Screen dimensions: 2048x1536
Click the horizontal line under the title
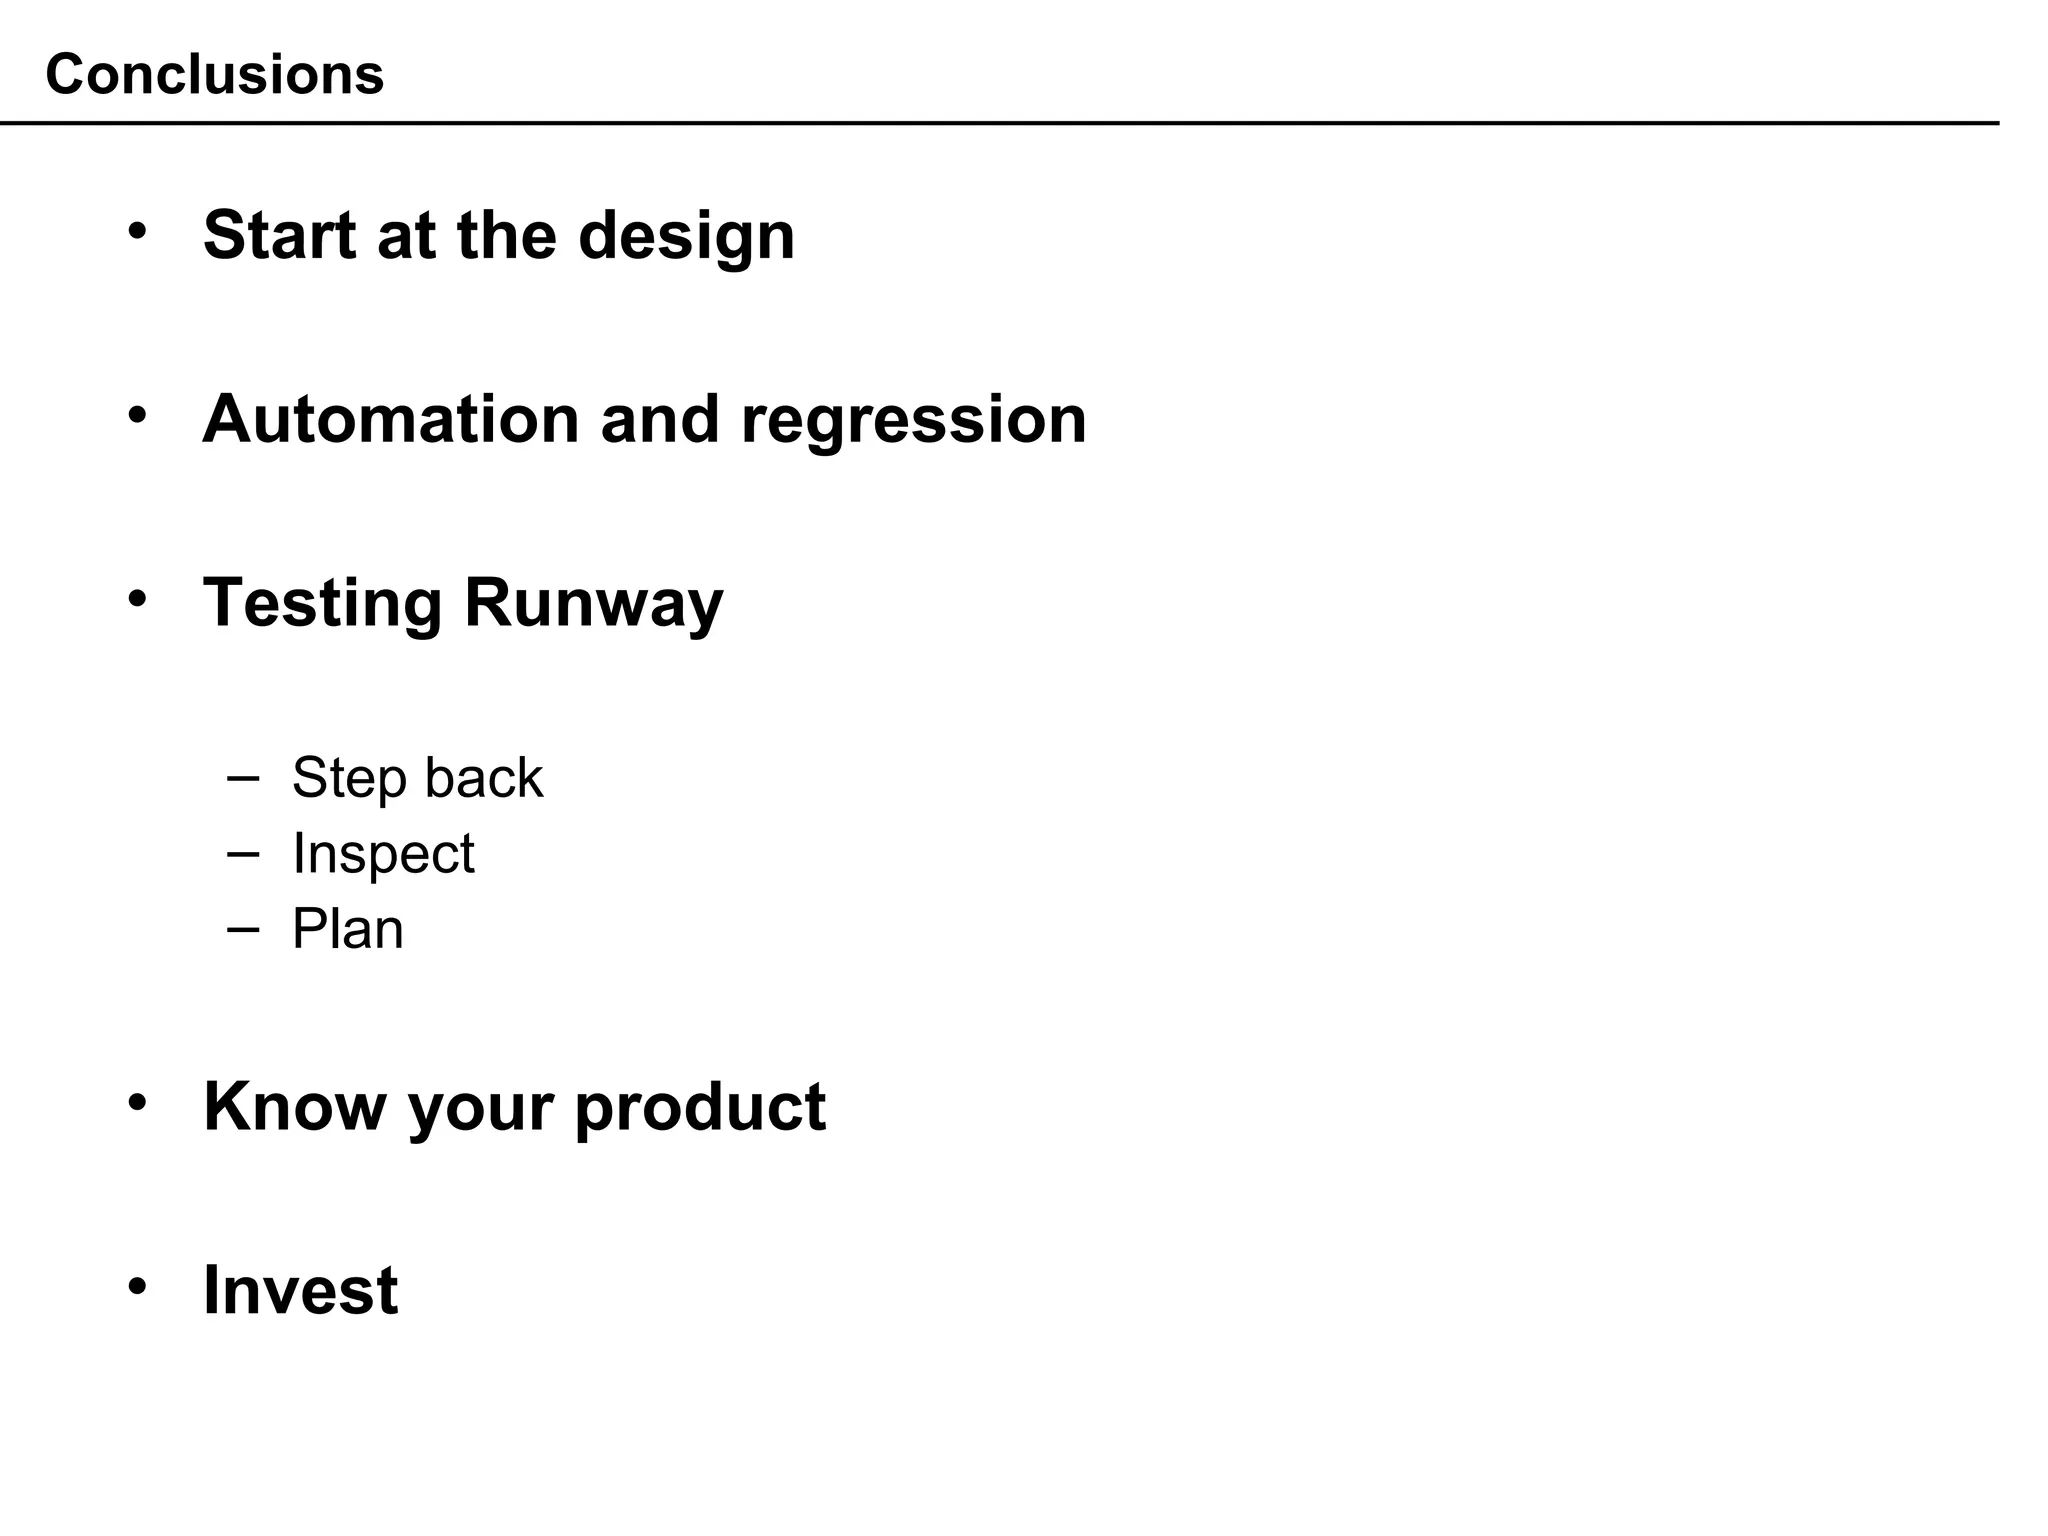click(x=1000, y=123)
